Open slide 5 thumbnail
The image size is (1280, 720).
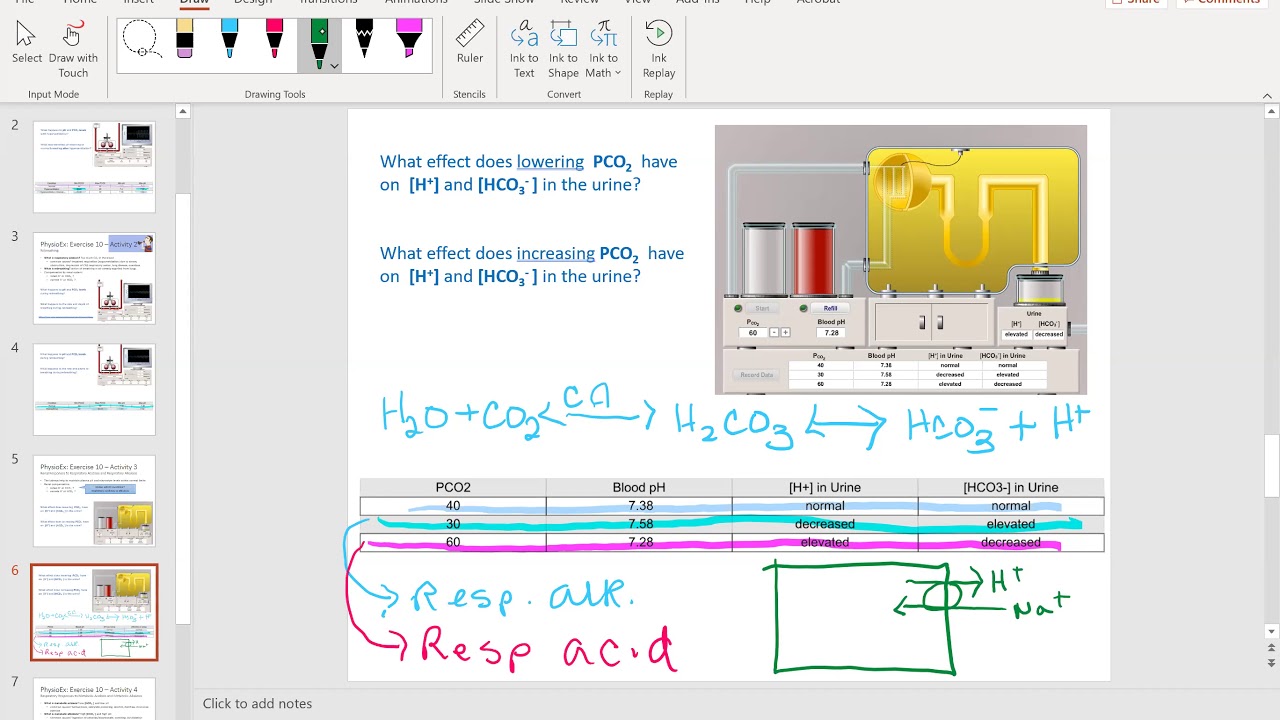(x=94, y=501)
